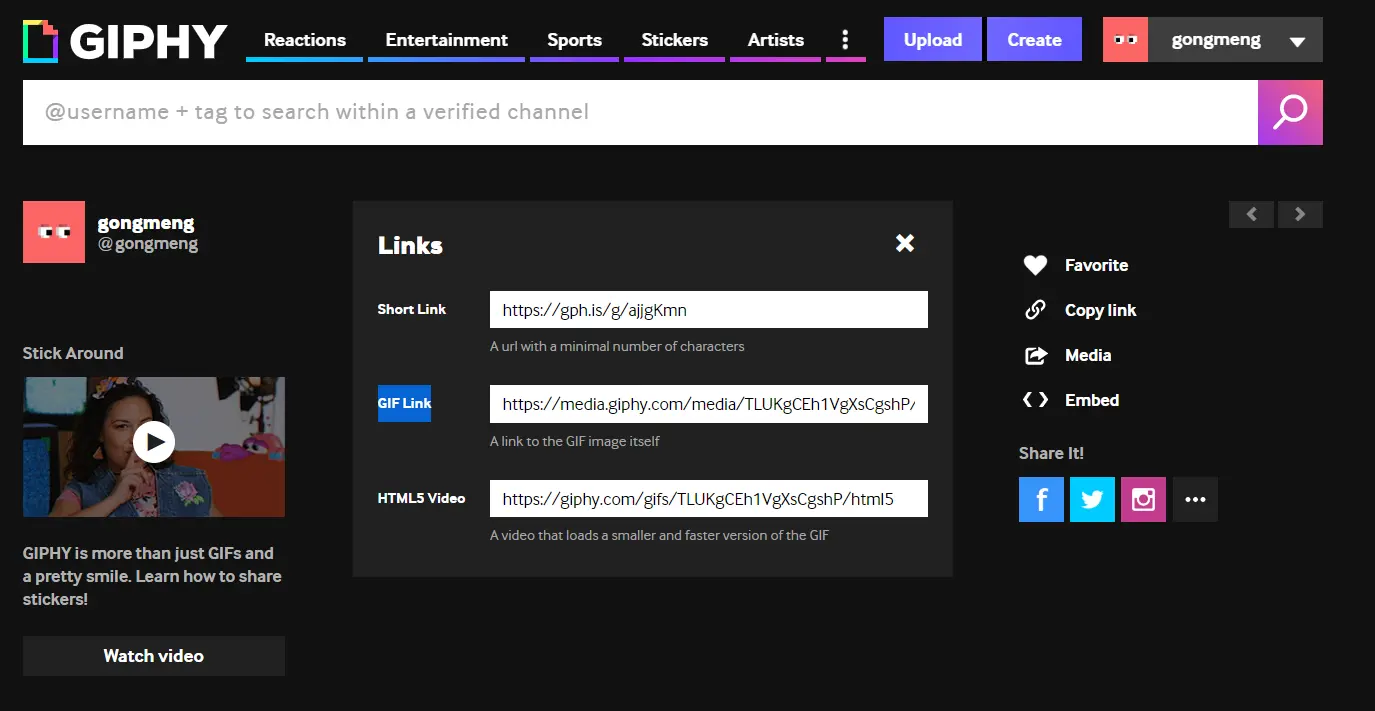Click the Favorite text option

(x=1096, y=265)
